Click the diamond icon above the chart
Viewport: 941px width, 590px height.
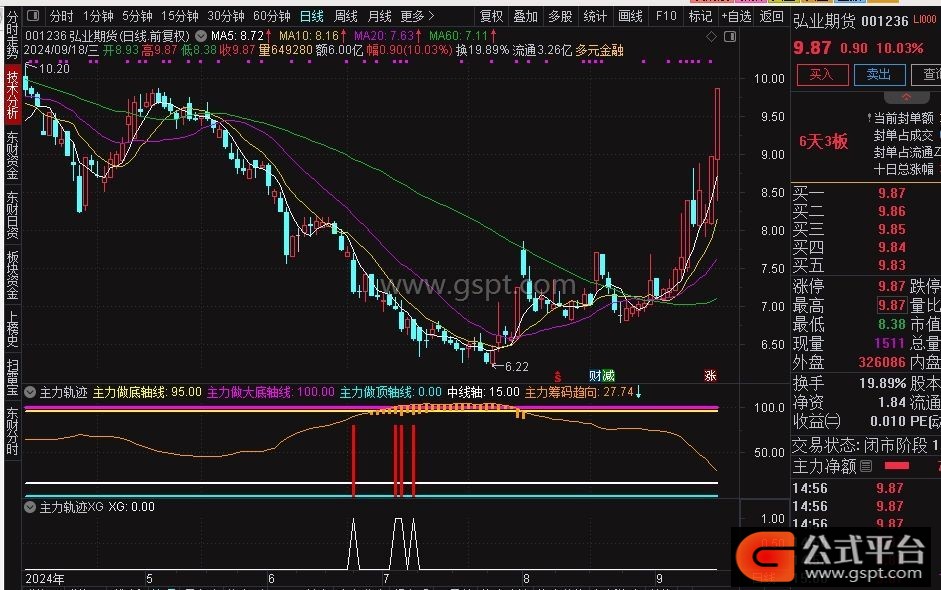[x=712, y=37]
